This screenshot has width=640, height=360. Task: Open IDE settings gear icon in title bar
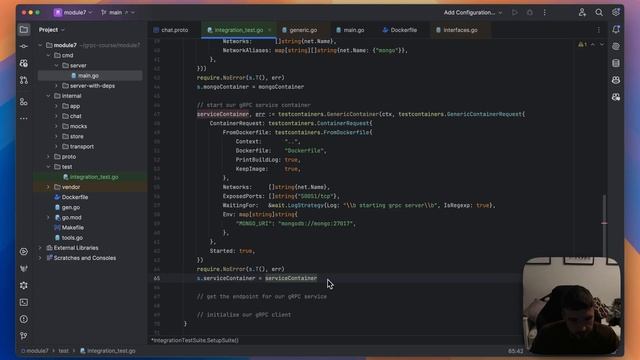[616, 13]
